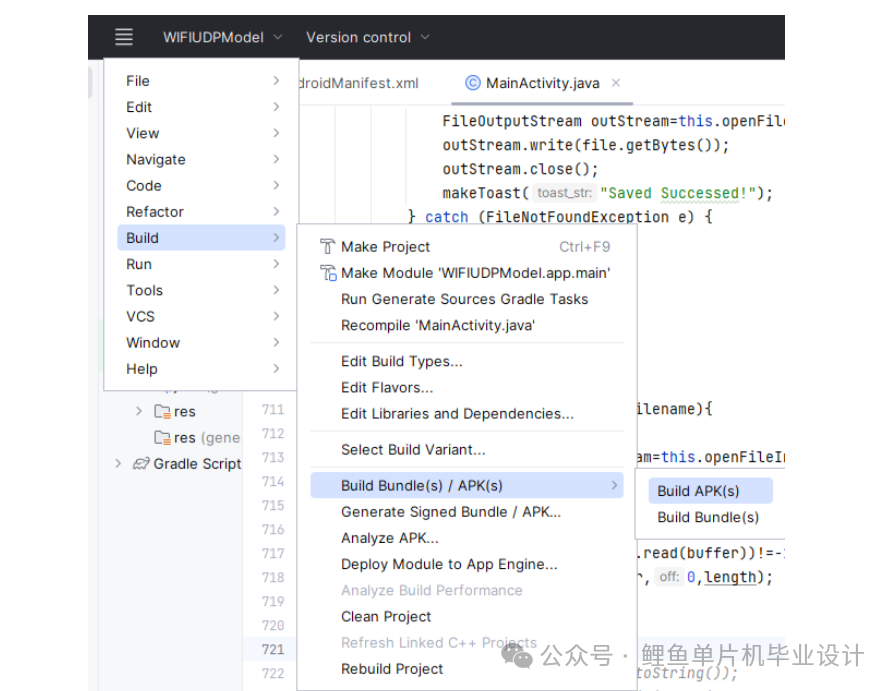Image resolution: width=893 pixels, height=691 pixels.
Task: Open the Code menu
Action: click(x=201, y=186)
